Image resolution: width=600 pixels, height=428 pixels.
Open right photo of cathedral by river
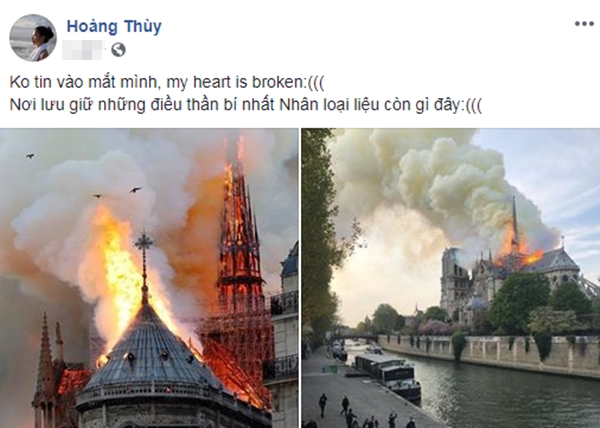click(451, 278)
